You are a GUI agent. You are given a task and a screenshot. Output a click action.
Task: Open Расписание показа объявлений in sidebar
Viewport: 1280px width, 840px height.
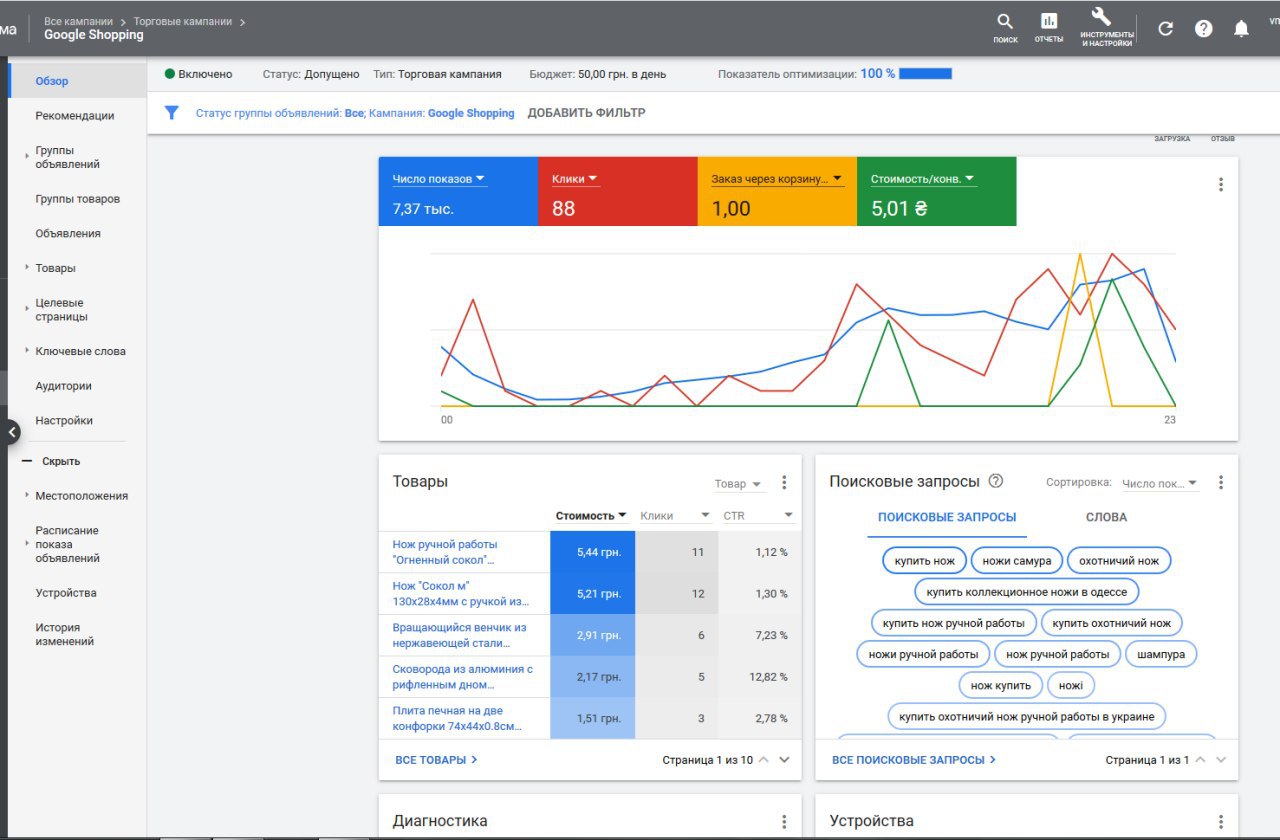(67, 545)
